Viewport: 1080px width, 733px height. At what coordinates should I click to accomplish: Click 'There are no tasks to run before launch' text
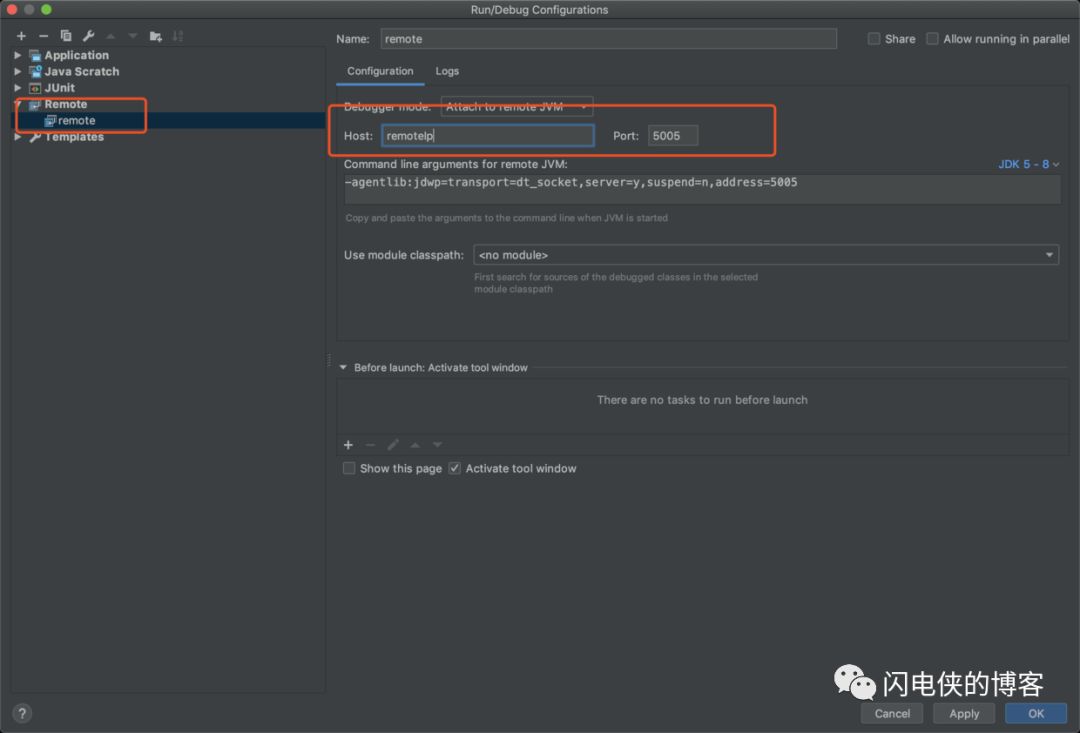702,400
